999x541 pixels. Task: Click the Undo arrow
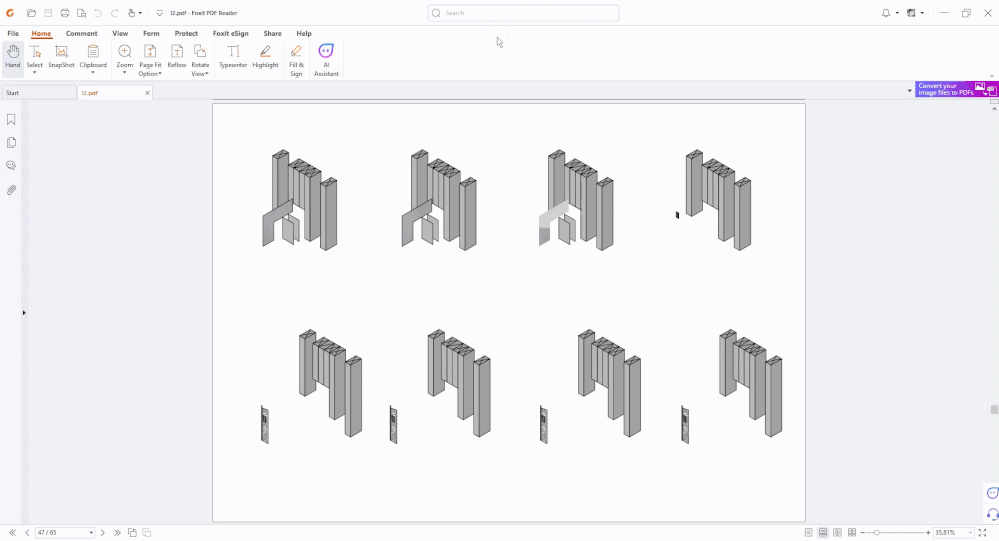(98, 13)
